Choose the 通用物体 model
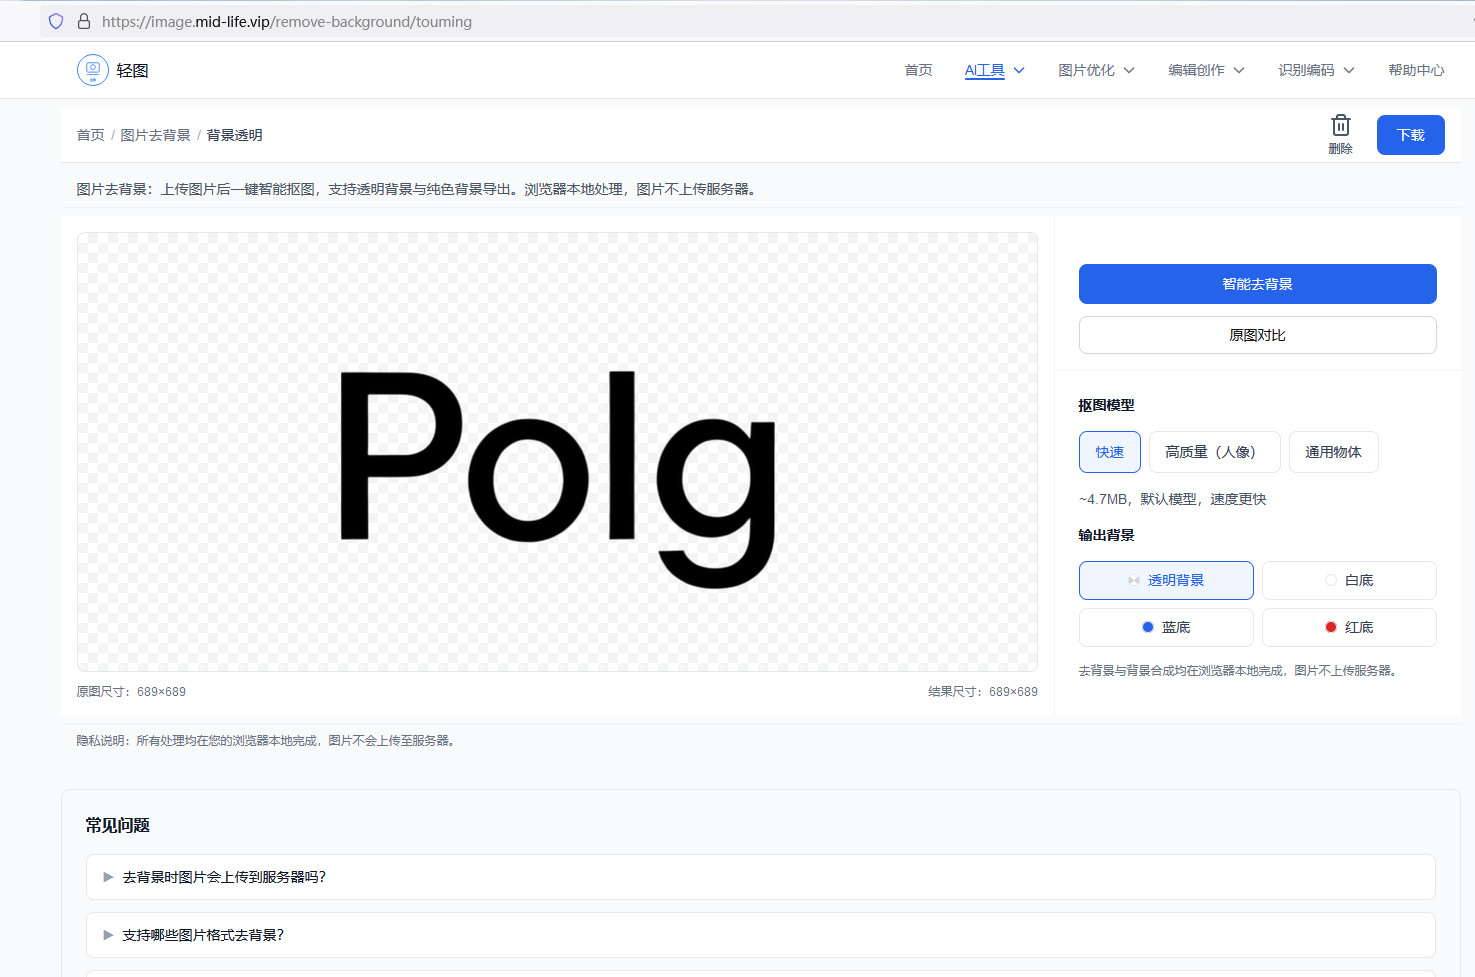The height and width of the screenshot is (977, 1475). coord(1333,452)
